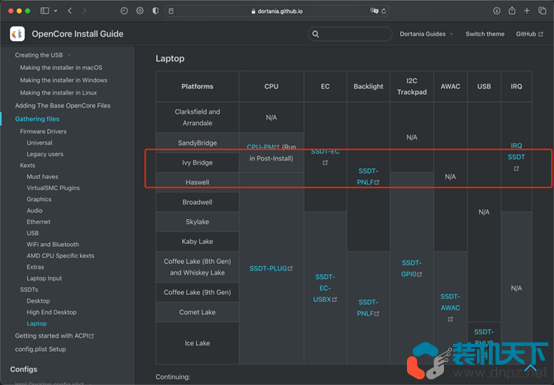Open High End Desktop sidebar entry
554x385 pixels.
pos(52,312)
